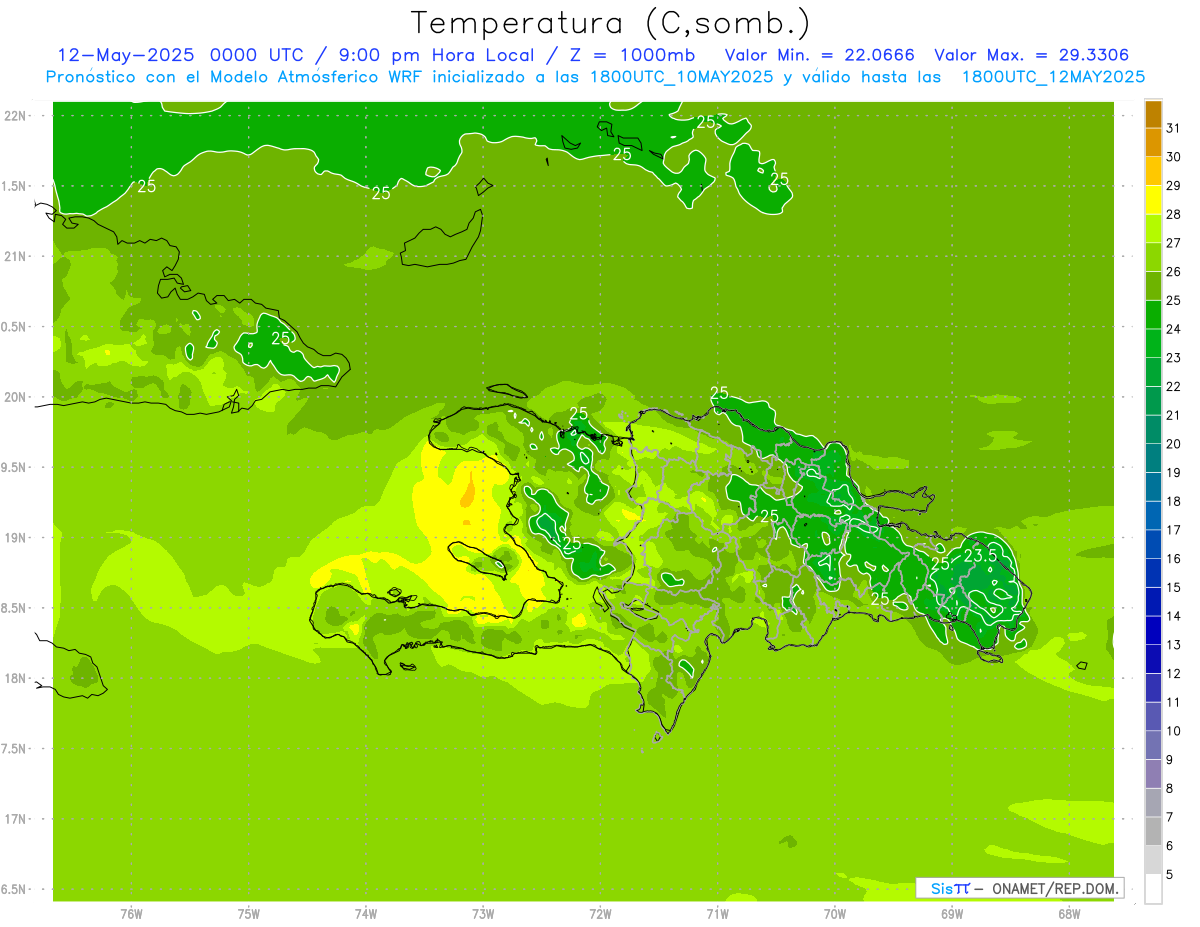Click the "6.5N" latitude label
Screen dimensions: 1200x927
click(x=15, y=889)
